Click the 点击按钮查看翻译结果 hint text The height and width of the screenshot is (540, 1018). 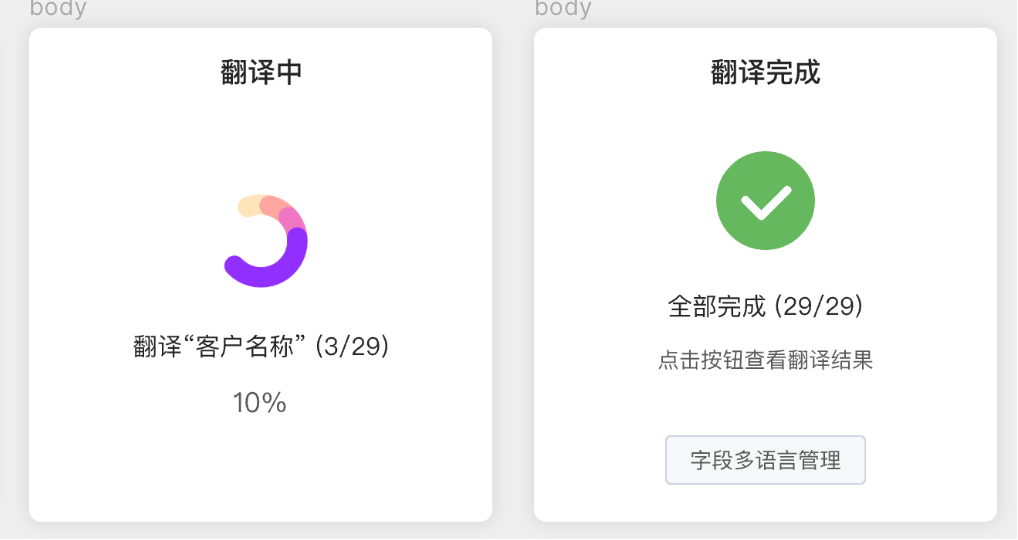click(765, 360)
